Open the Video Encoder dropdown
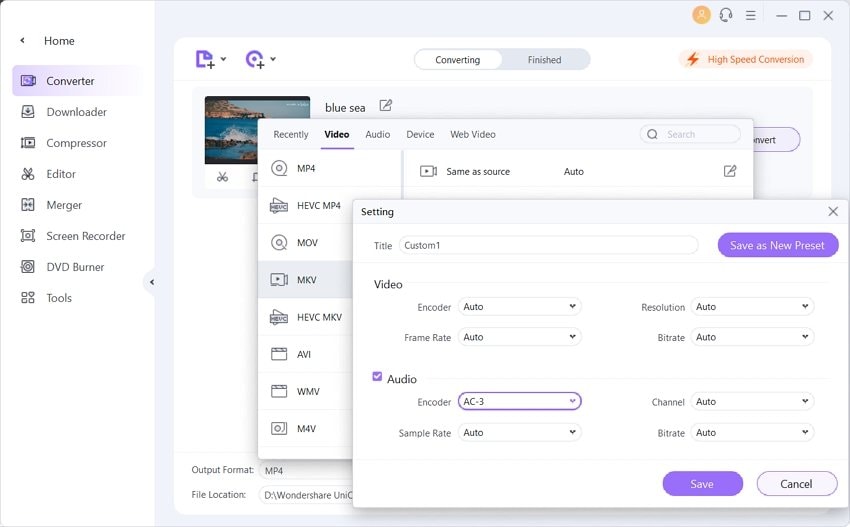The width and height of the screenshot is (850, 527). [519, 306]
